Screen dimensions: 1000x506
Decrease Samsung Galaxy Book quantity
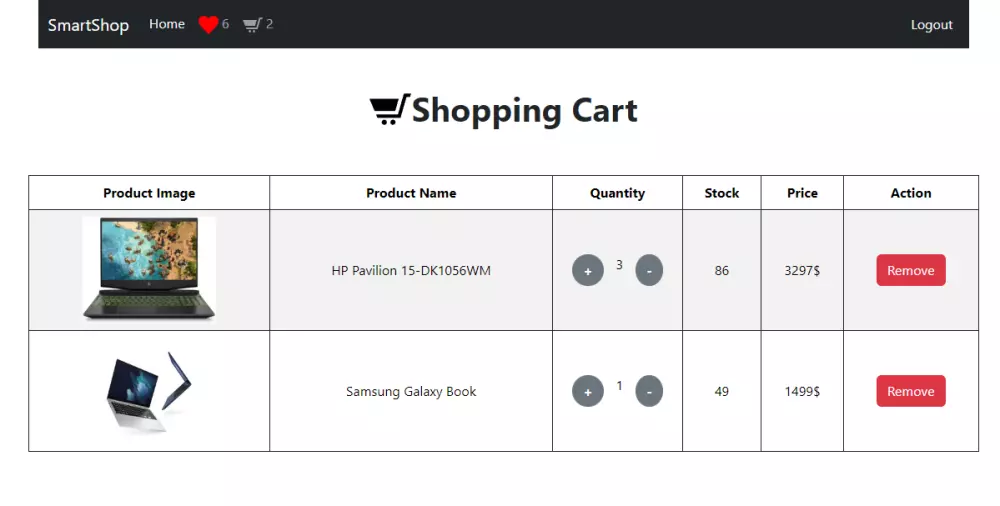pyautogui.click(x=649, y=391)
